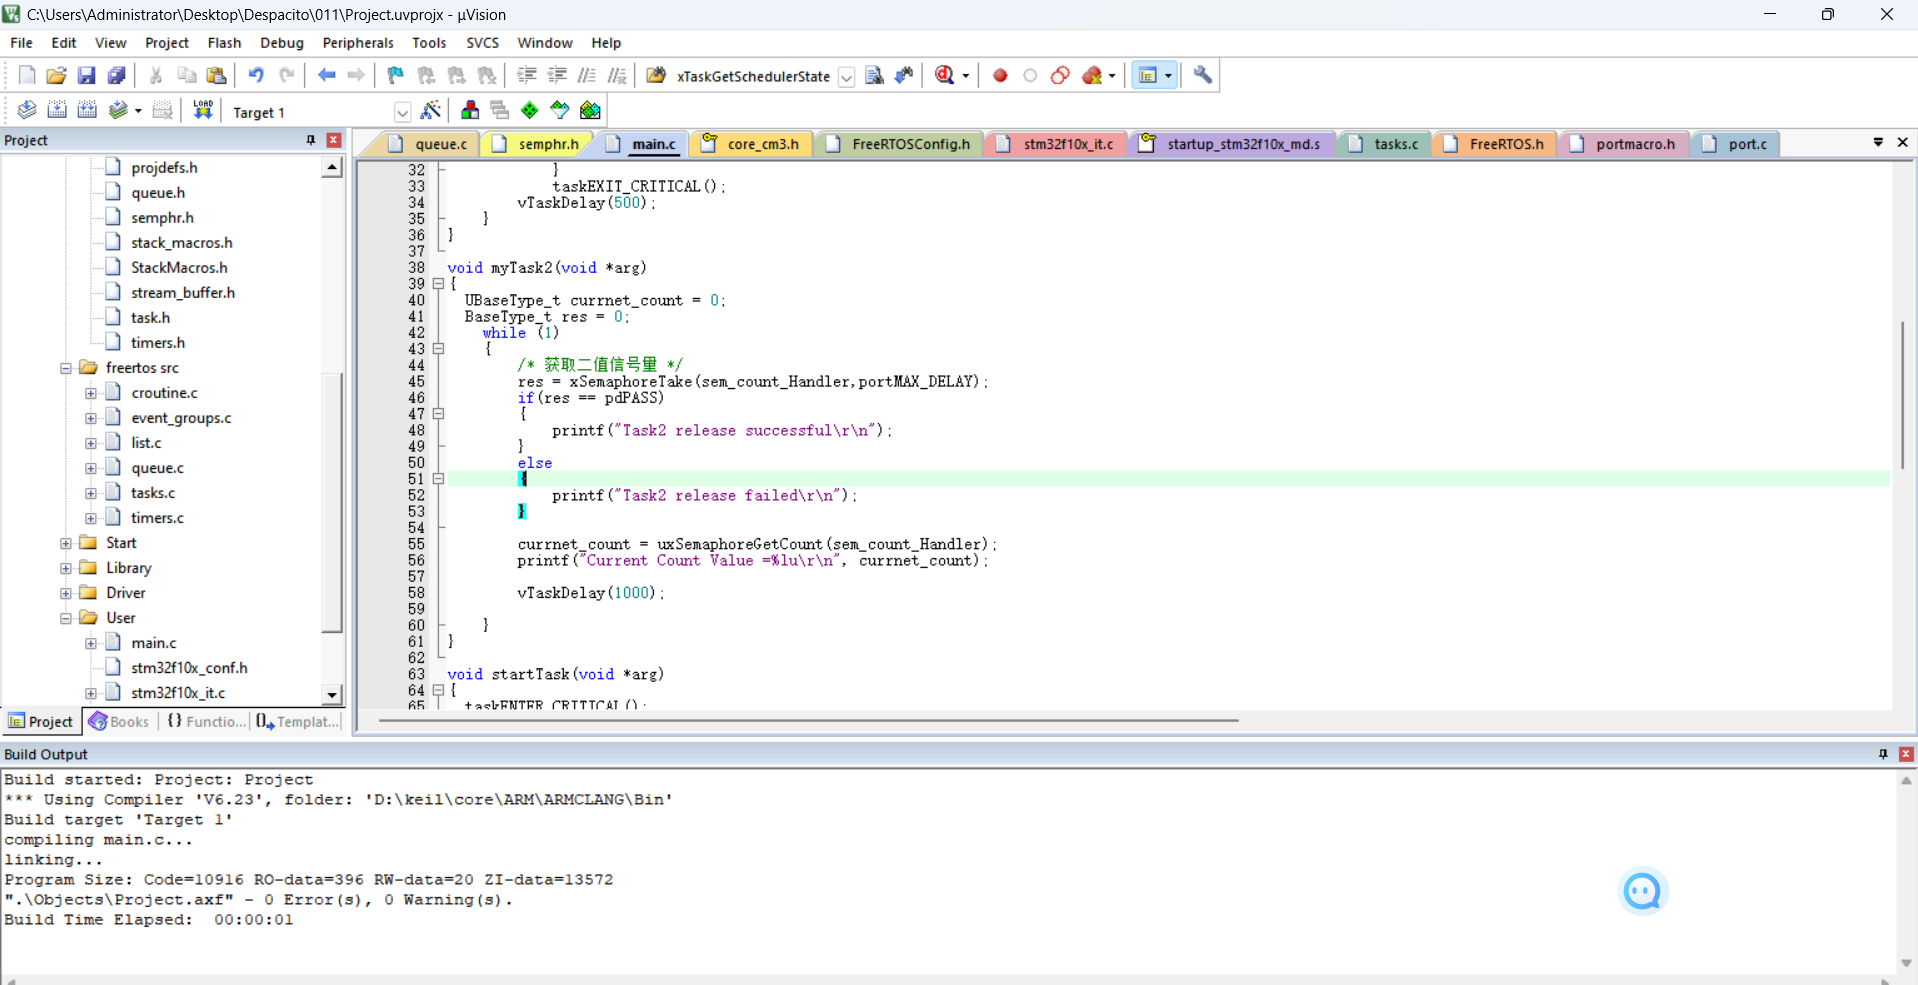Switch to the FreeRTOSConfig.h editor tab

point(899,144)
